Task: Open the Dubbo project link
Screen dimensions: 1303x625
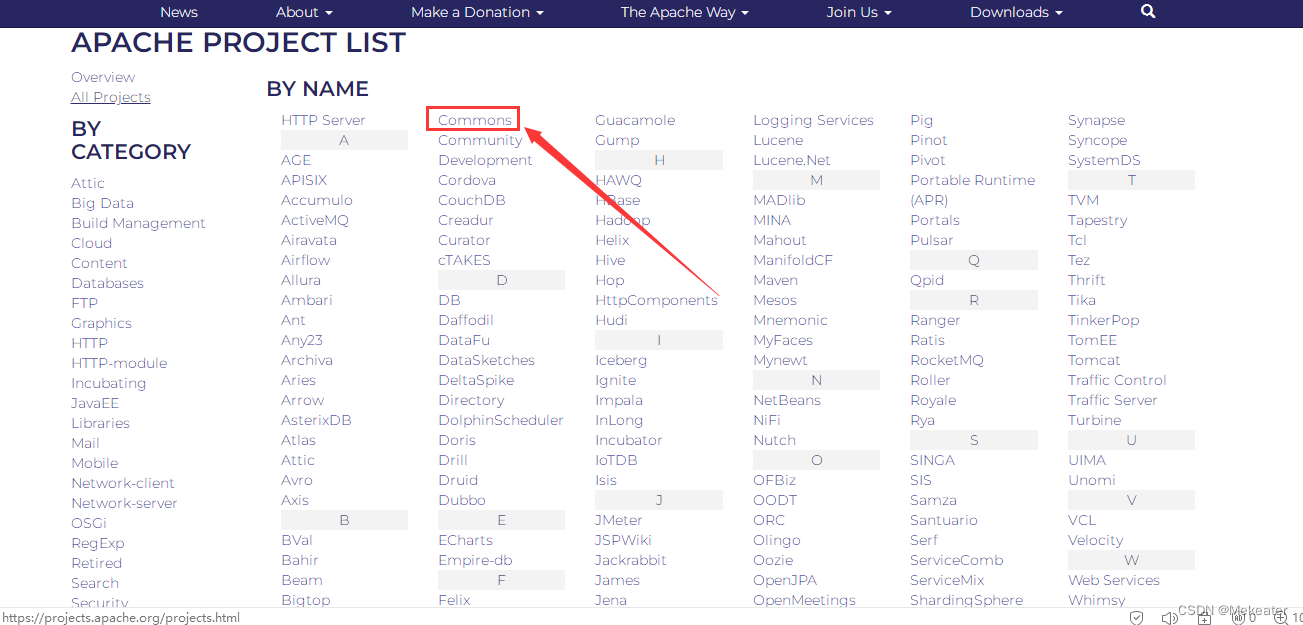Action: pyautogui.click(x=462, y=500)
